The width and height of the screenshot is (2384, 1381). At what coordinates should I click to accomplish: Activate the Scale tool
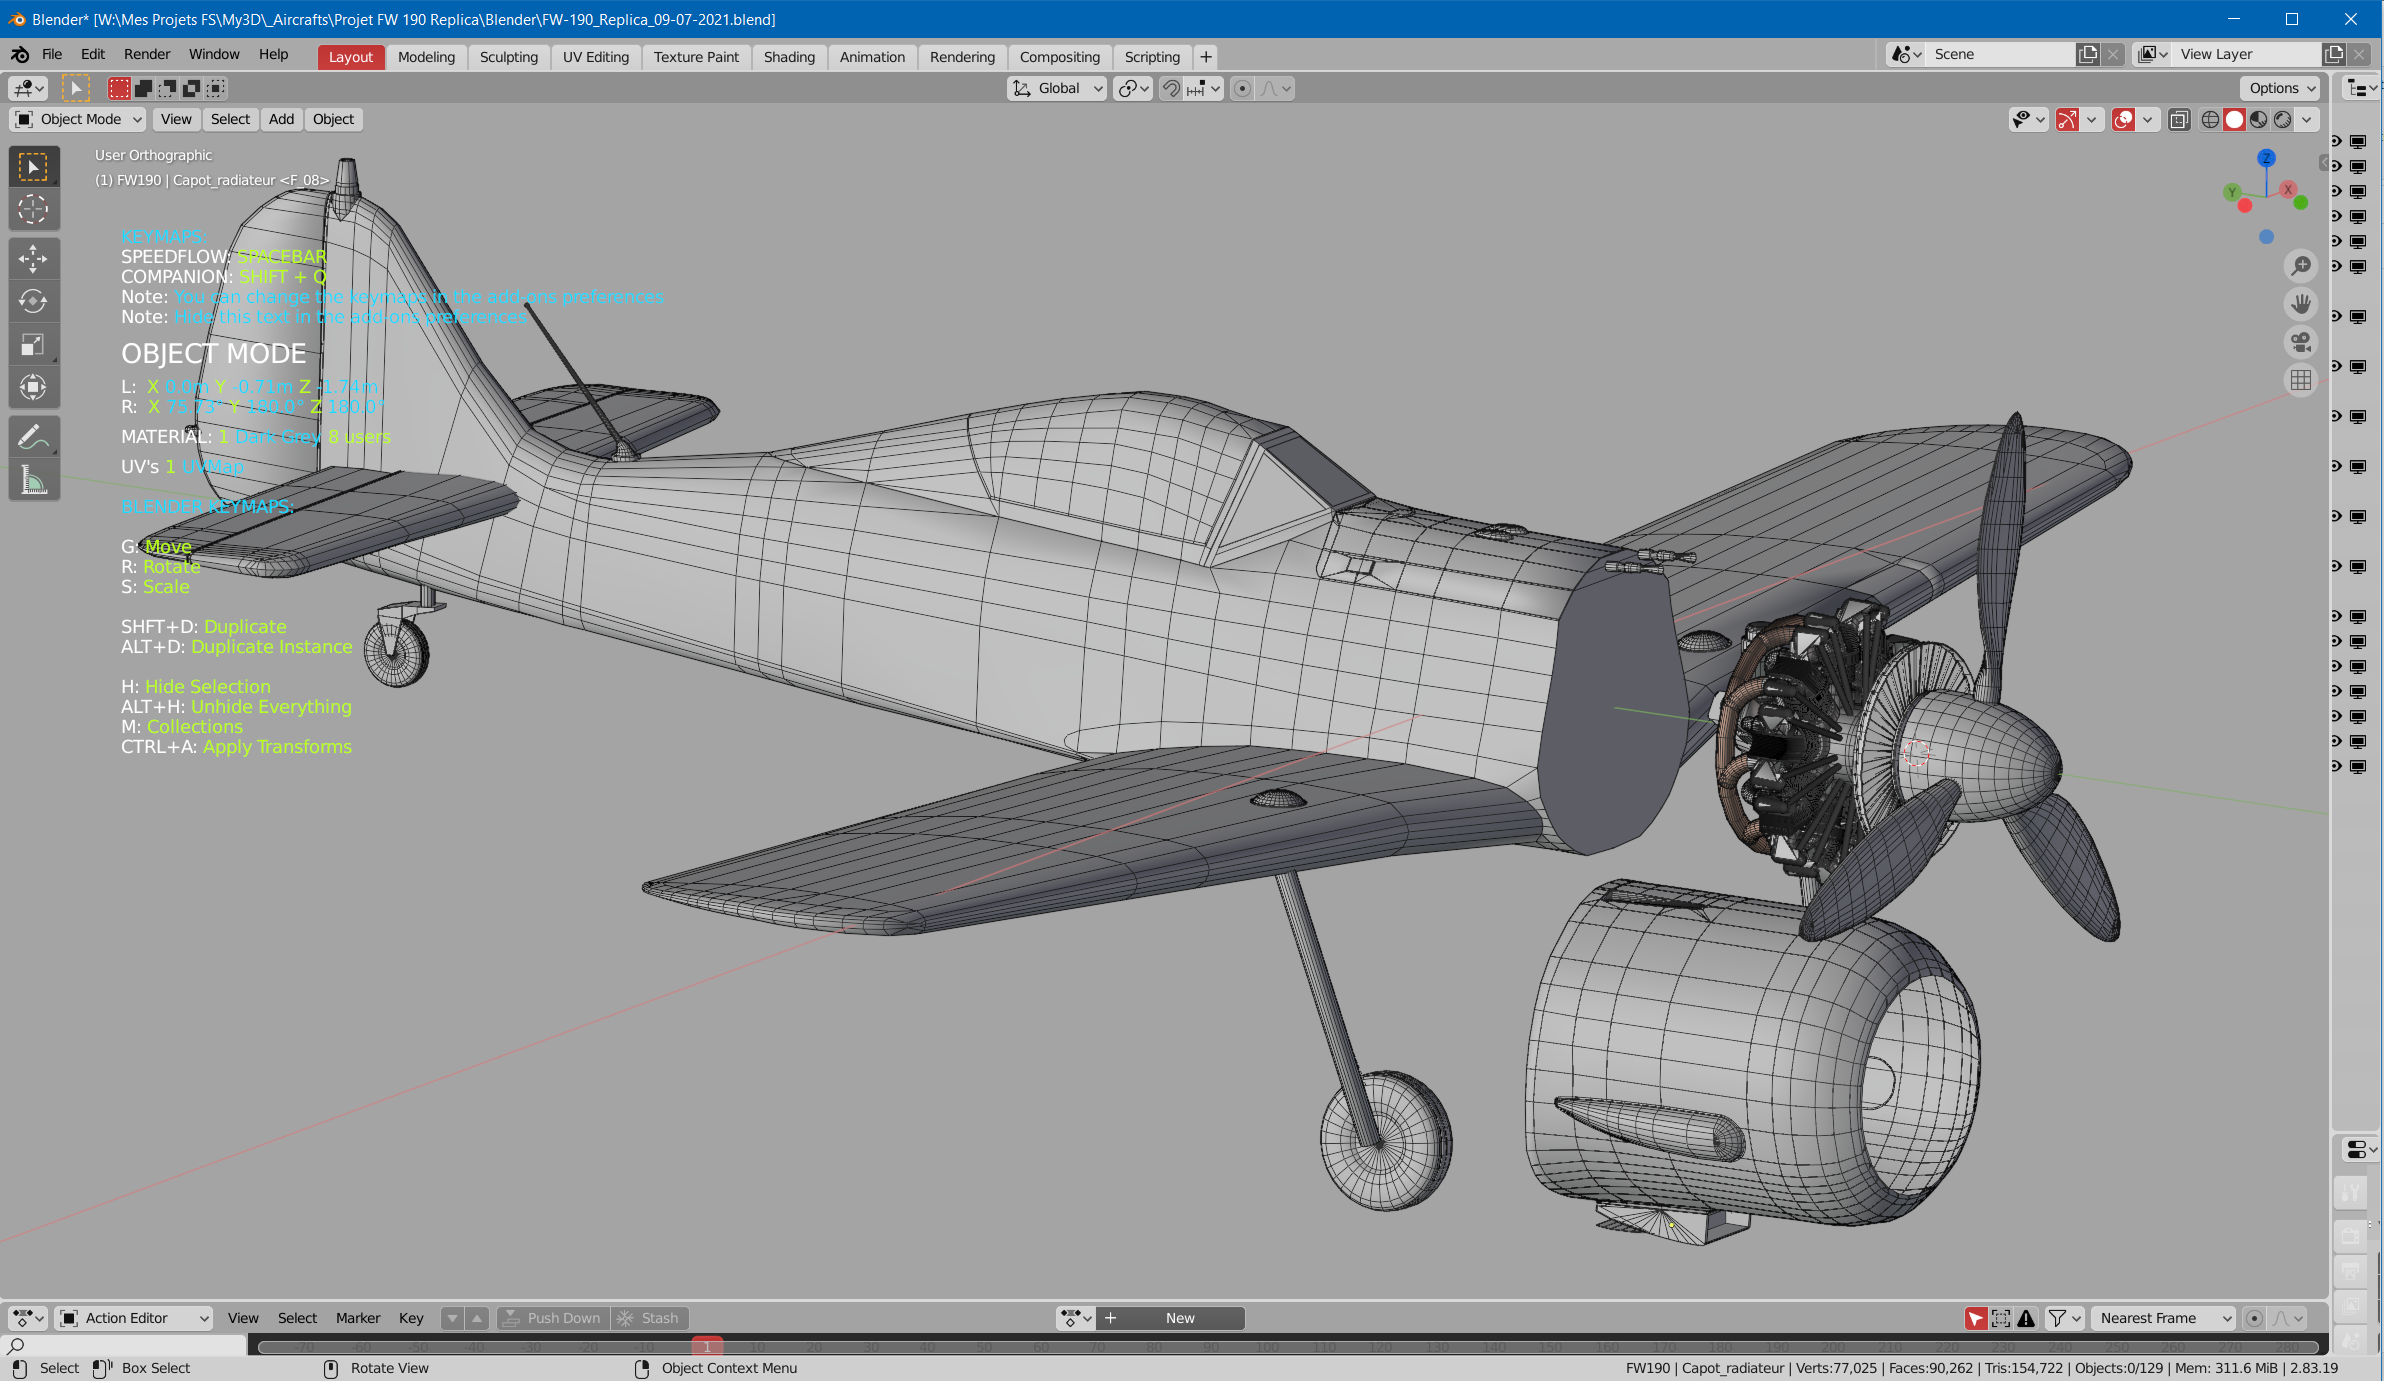click(x=34, y=344)
